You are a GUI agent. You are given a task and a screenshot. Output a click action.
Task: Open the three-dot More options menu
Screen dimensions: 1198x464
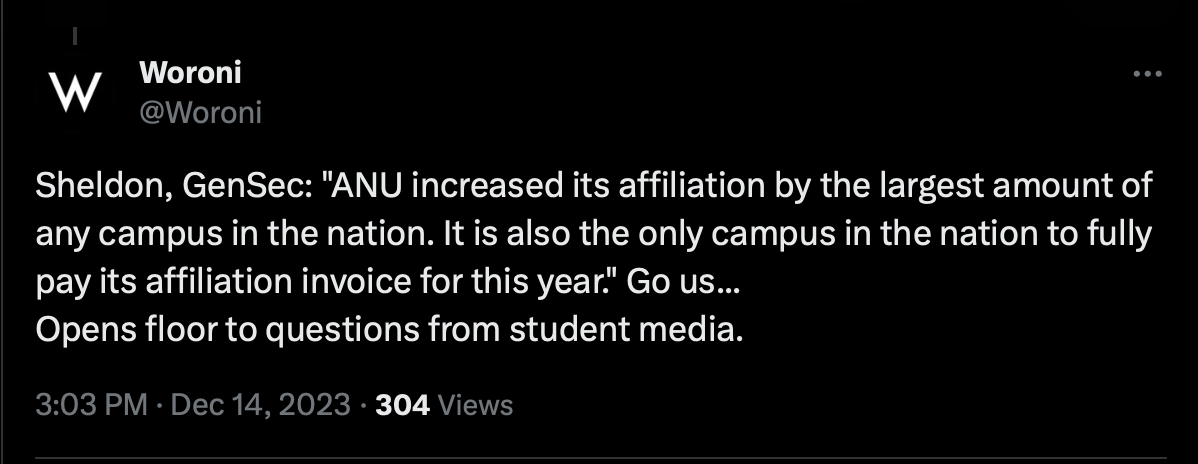[x=1147, y=74]
